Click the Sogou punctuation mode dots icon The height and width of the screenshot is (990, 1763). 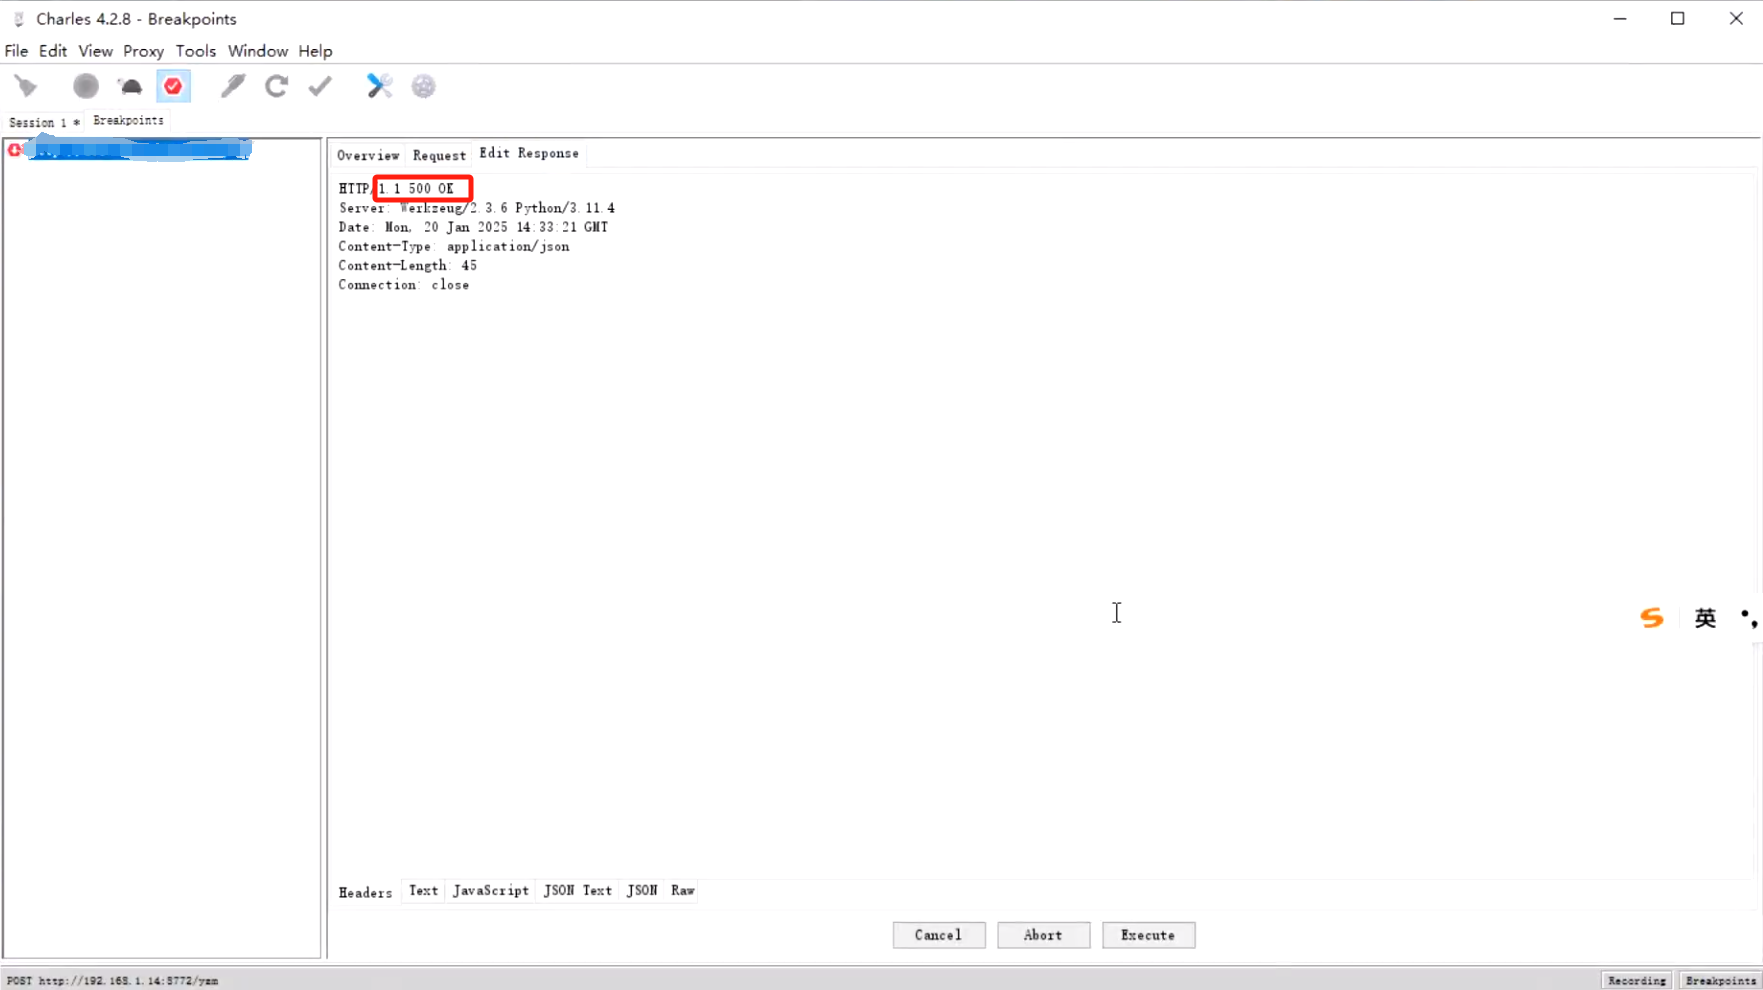1749,618
